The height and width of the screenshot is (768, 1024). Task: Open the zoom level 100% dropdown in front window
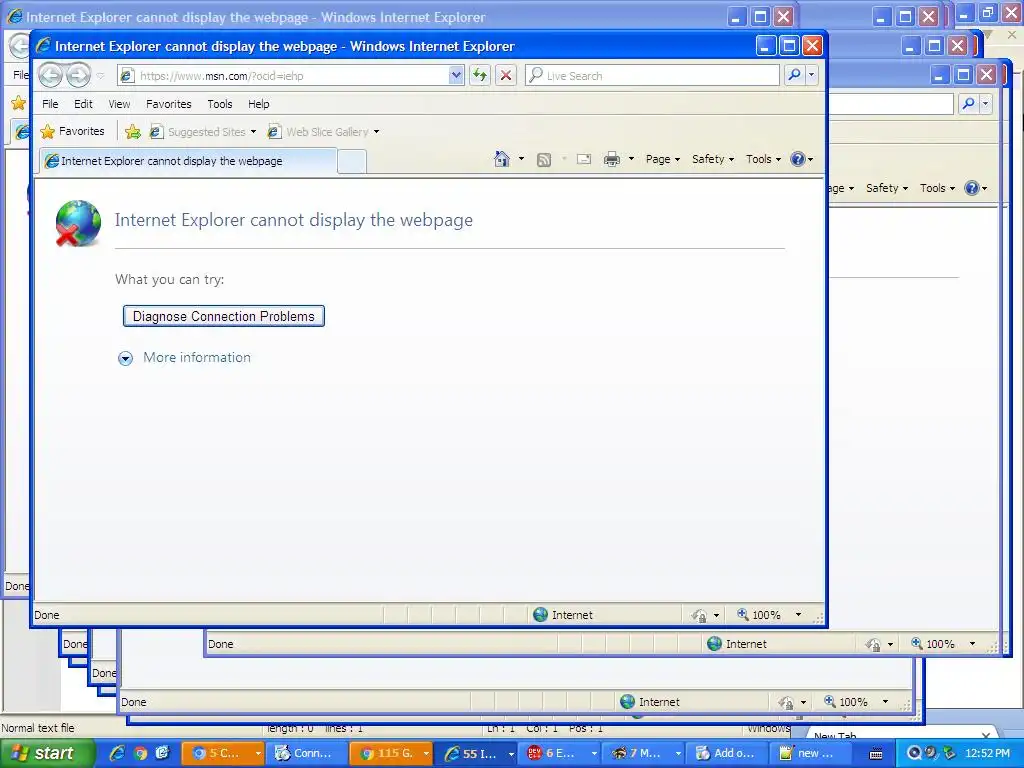798,615
